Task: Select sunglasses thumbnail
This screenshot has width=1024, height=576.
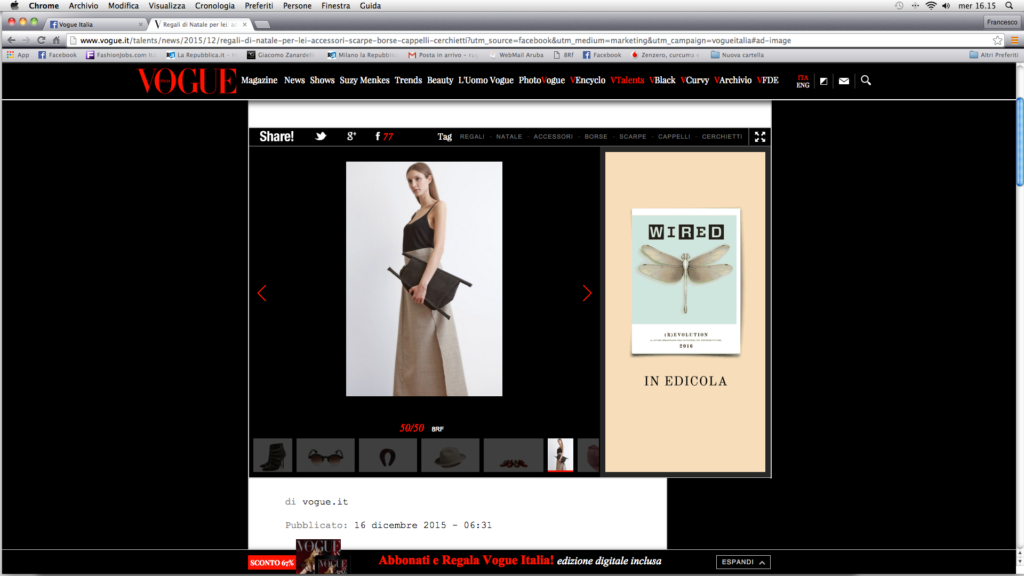Action: [x=326, y=455]
